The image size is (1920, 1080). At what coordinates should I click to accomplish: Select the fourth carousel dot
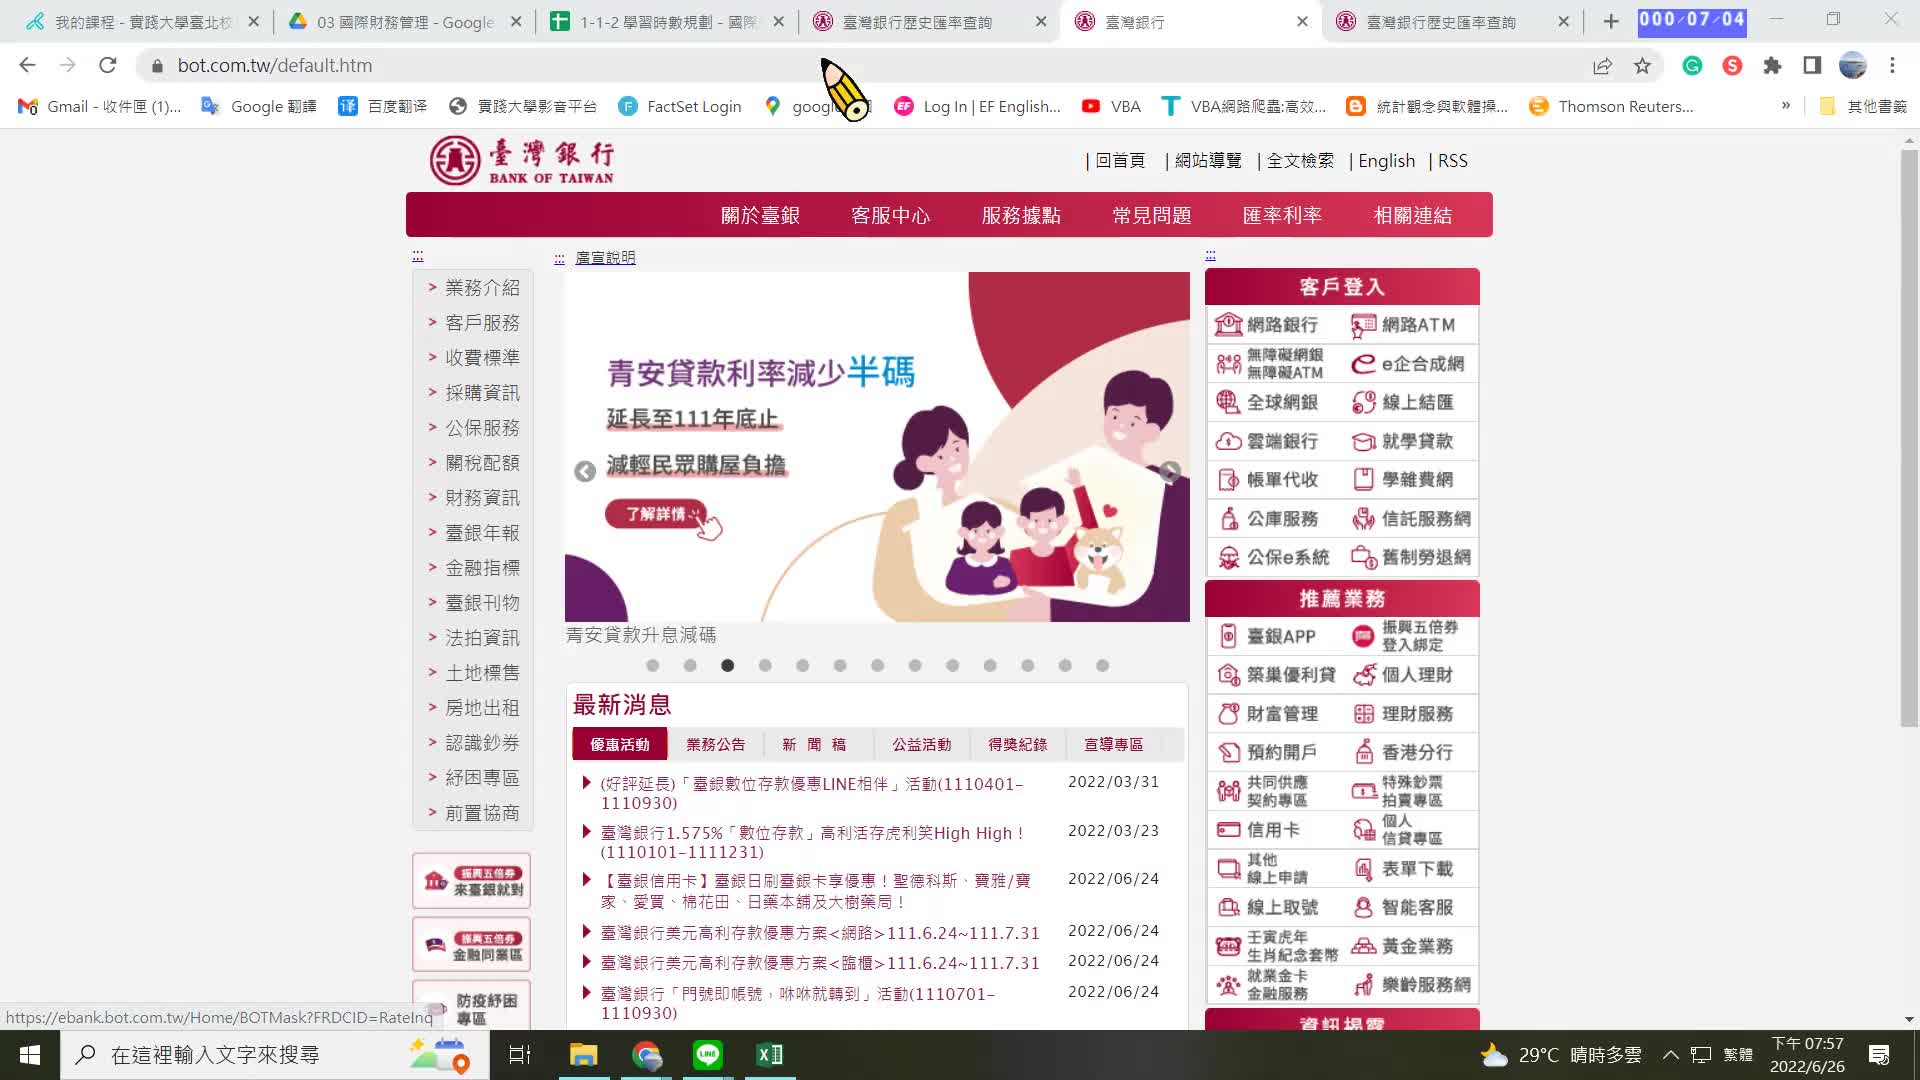click(x=765, y=666)
